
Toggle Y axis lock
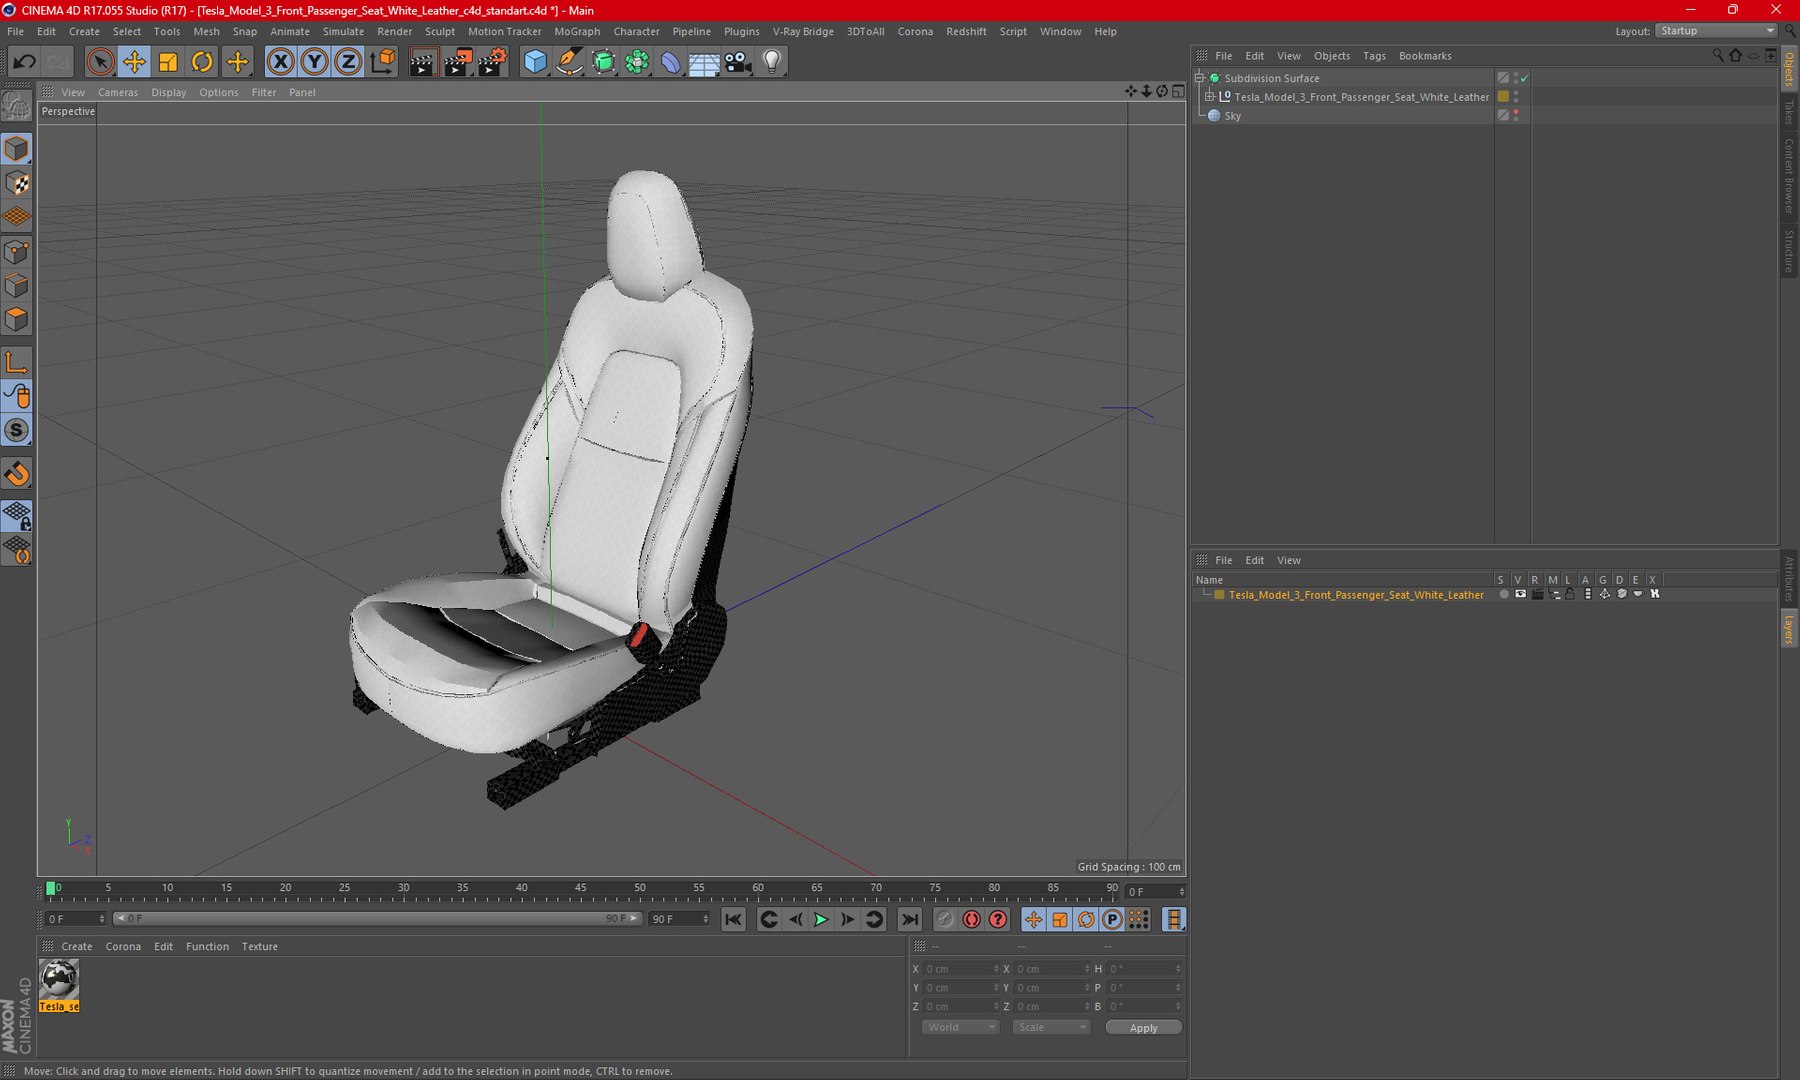pyautogui.click(x=314, y=62)
